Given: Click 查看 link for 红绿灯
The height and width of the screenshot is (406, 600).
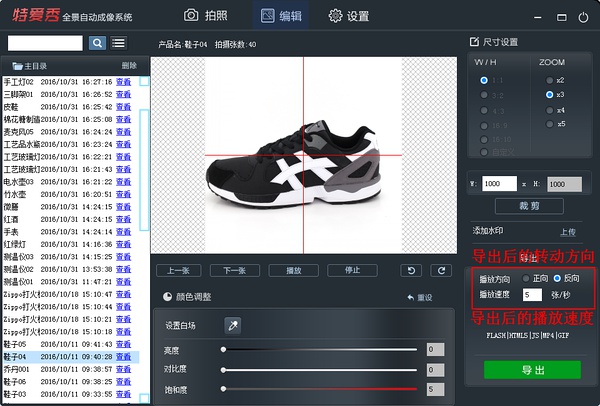Looking at the screenshot, I should (124, 244).
